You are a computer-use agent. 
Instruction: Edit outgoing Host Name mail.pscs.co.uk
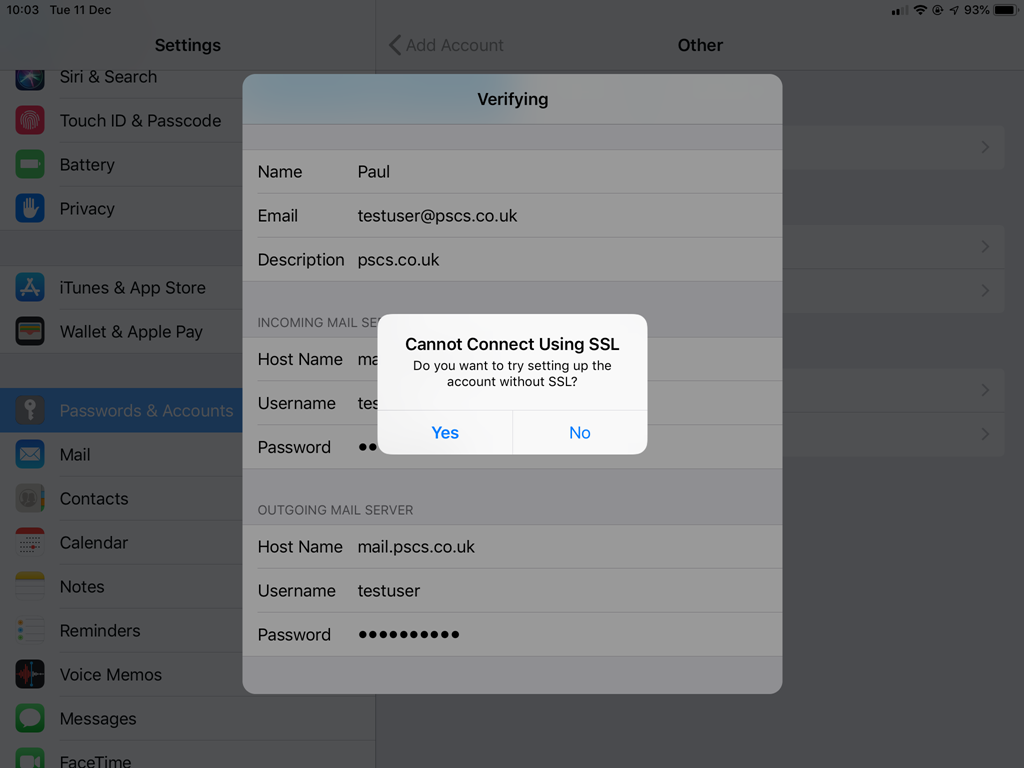click(x=416, y=547)
